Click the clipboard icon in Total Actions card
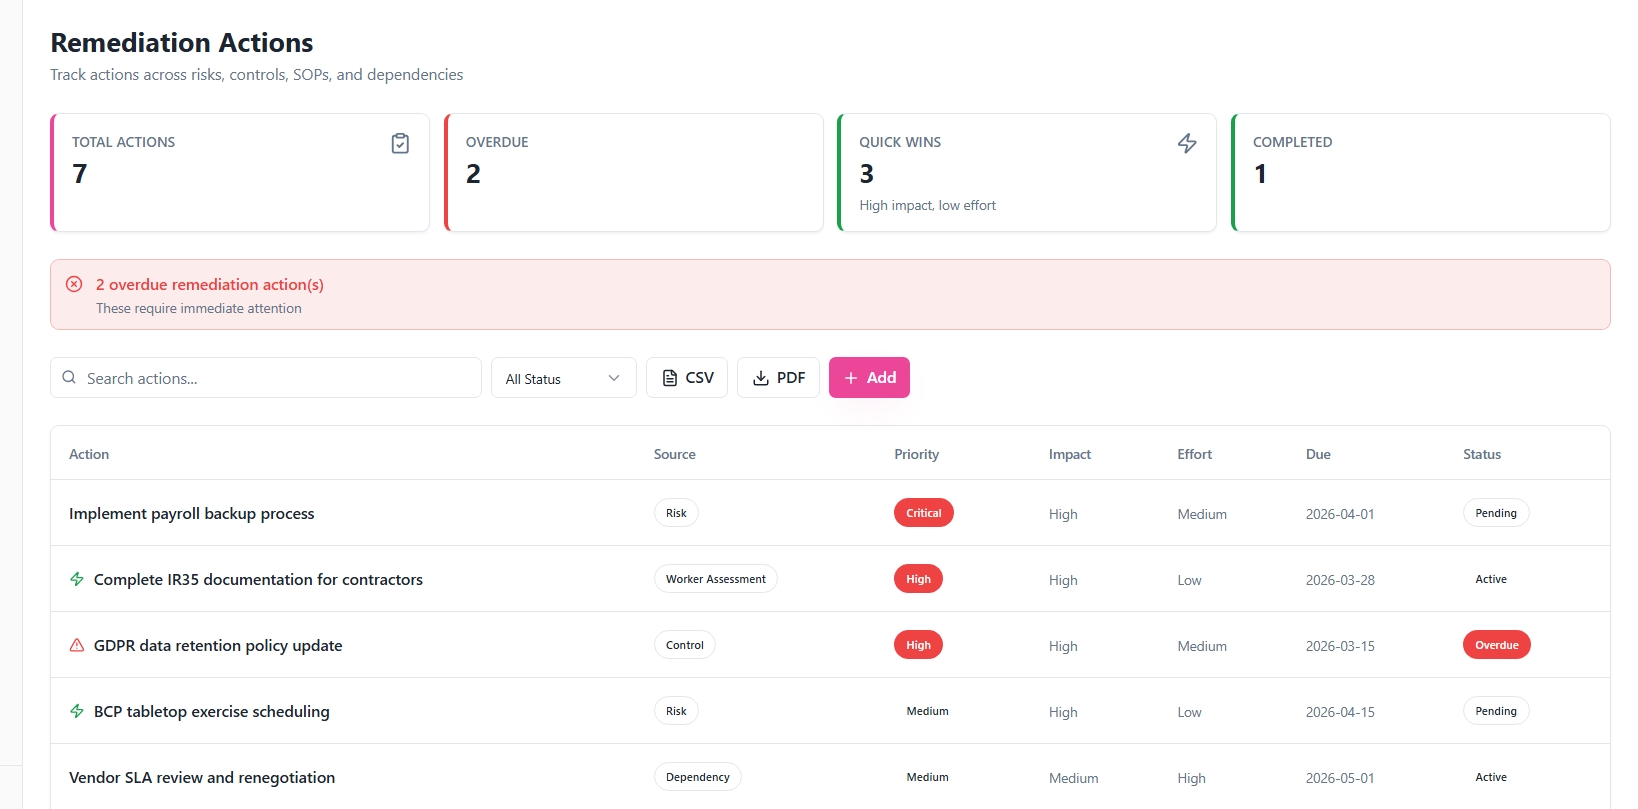 [x=400, y=144]
